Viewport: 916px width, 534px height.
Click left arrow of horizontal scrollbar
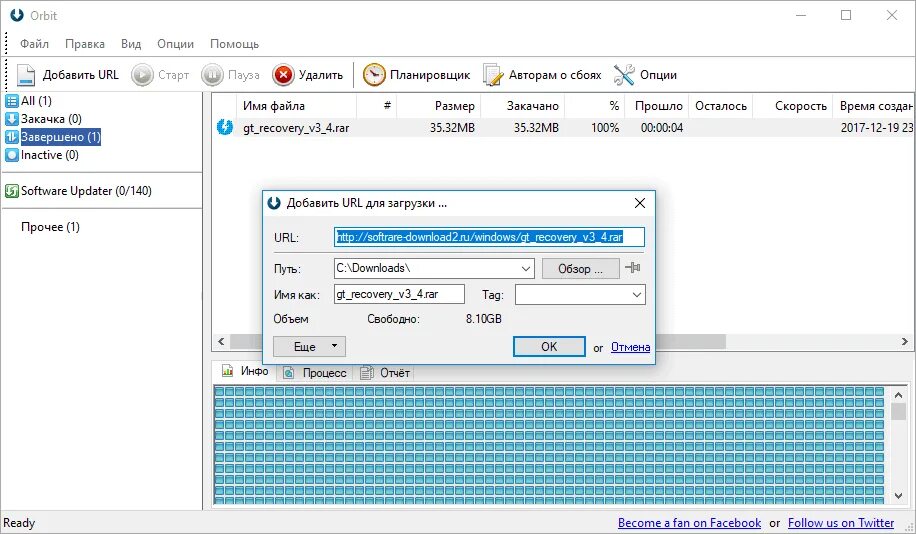click(221, 341)
